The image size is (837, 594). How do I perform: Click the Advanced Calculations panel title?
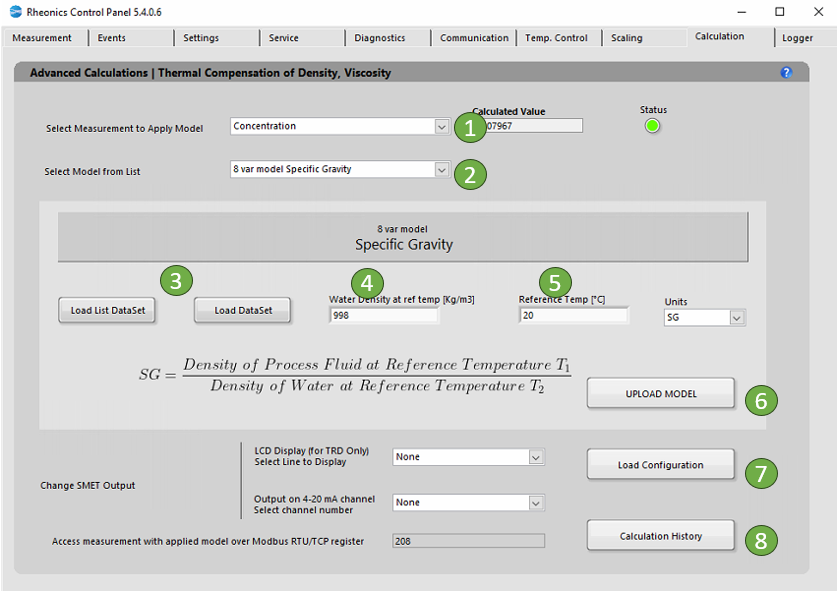point(210,73)
